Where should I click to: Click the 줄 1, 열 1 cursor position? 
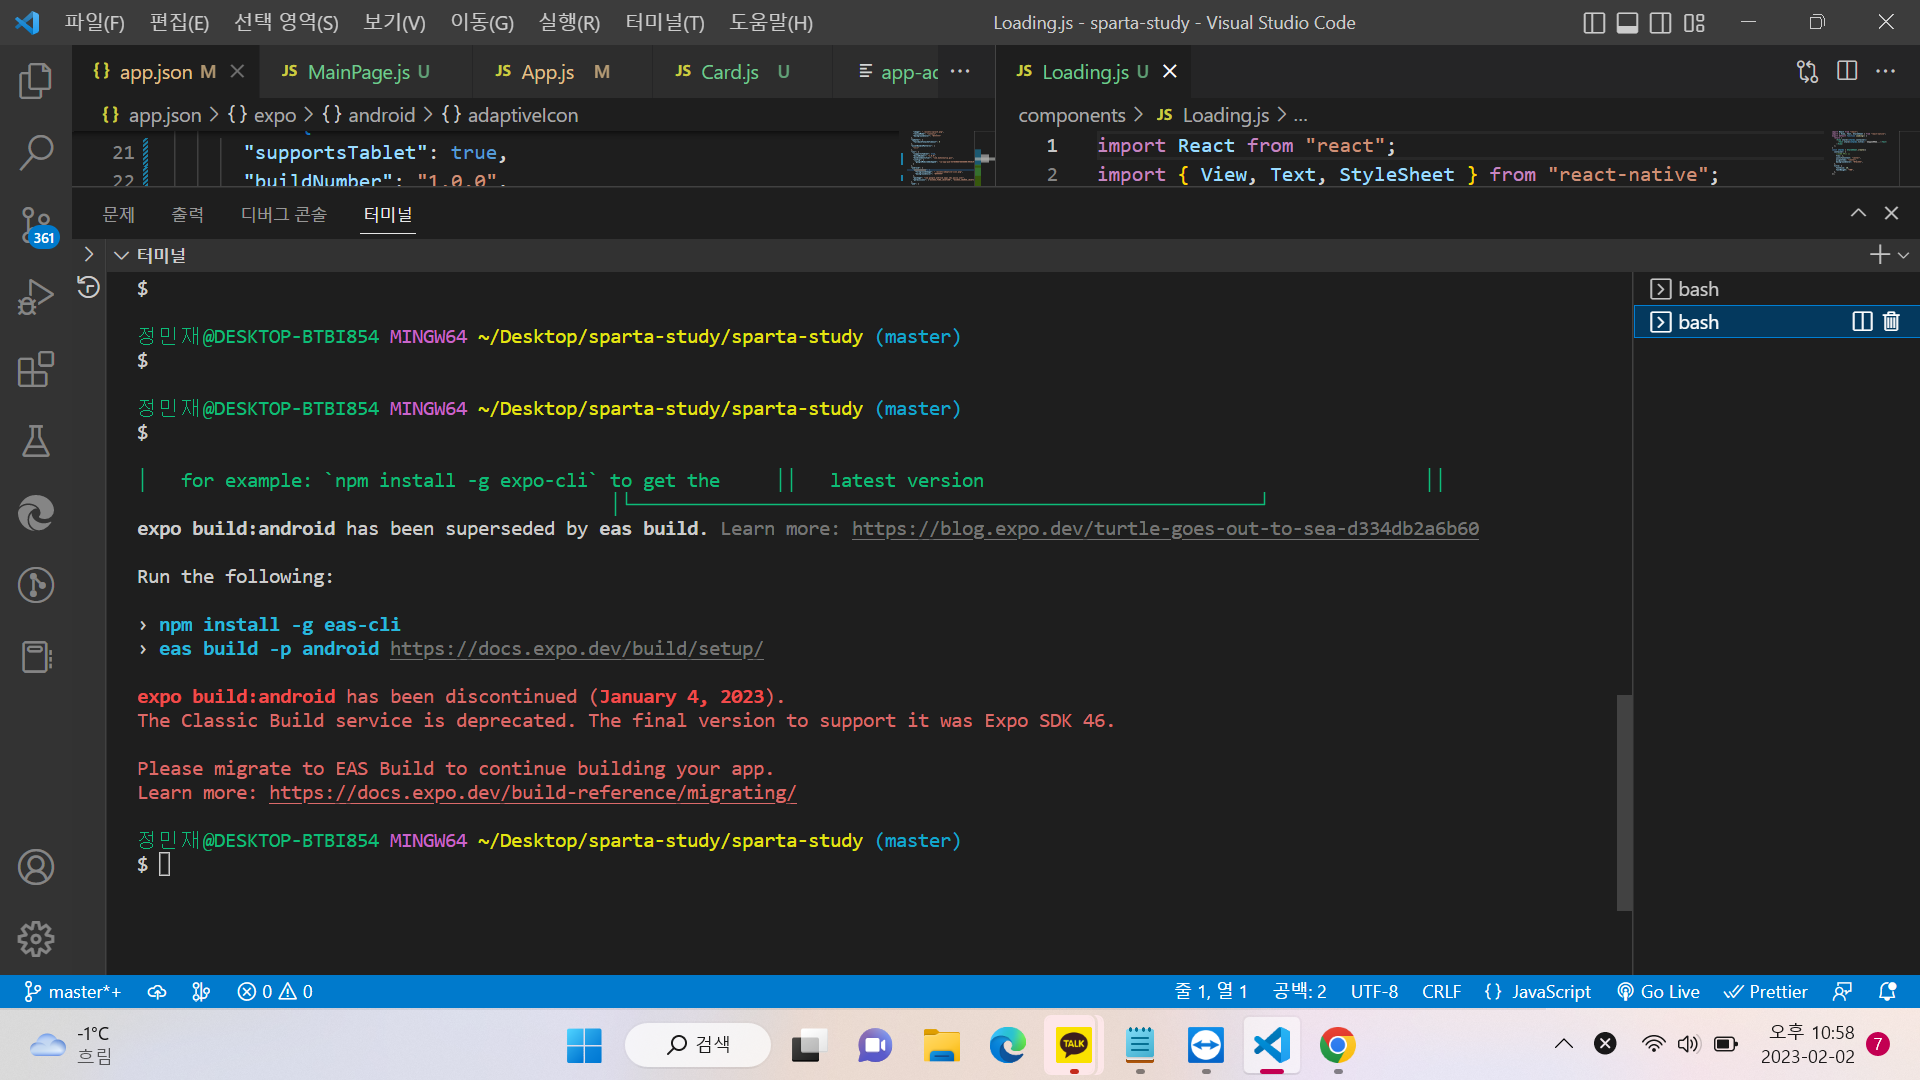[x=1211, y=992]
